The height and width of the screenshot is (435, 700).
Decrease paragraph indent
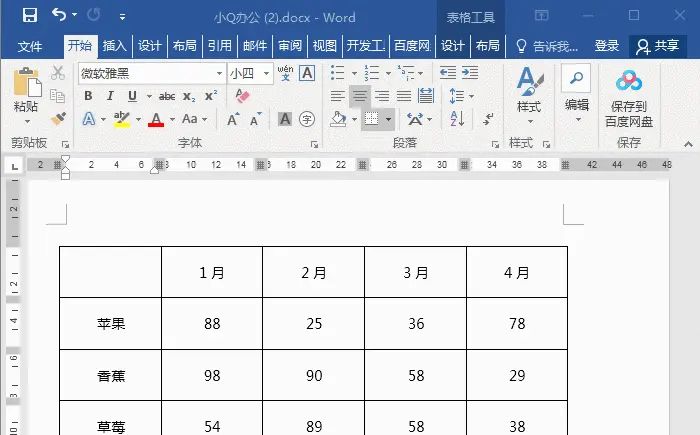(x=448, y=73)
